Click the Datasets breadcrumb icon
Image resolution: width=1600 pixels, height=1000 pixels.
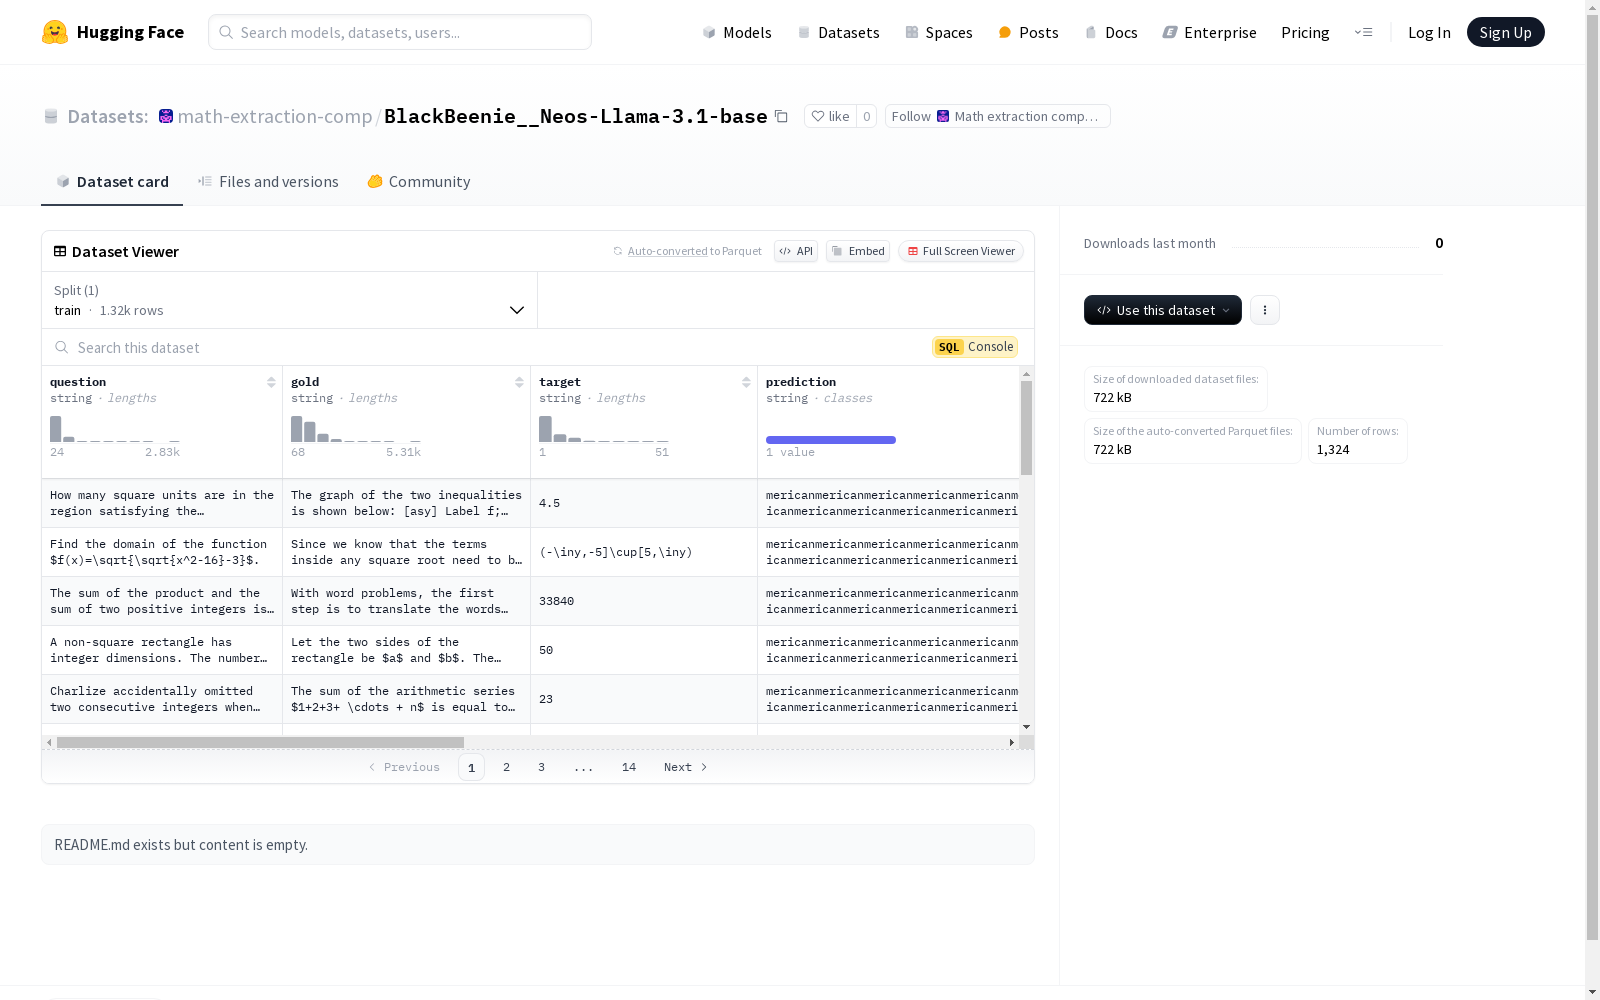click(51, 117)
